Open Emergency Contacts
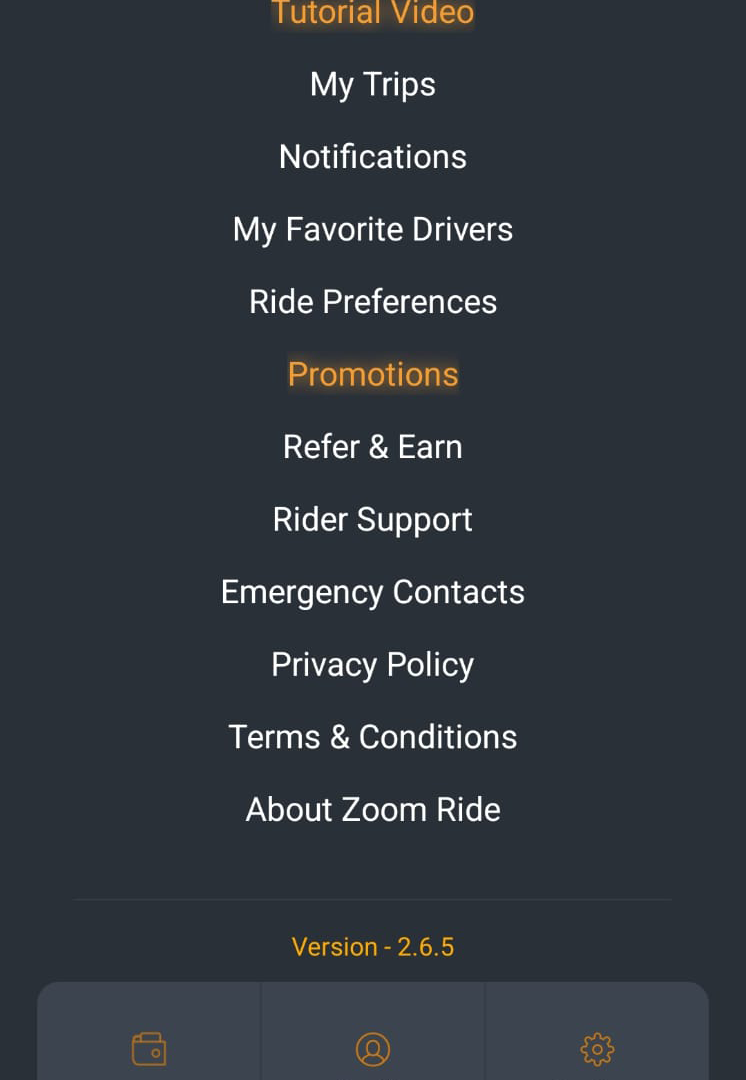 click(x=373, y=592)
